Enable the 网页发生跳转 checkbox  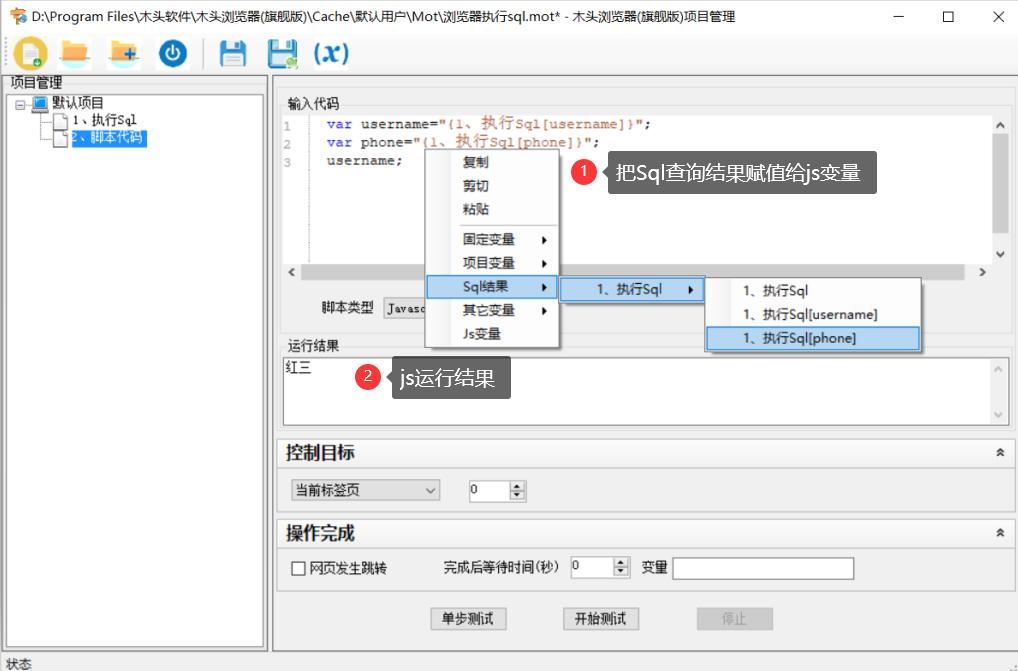297,568
